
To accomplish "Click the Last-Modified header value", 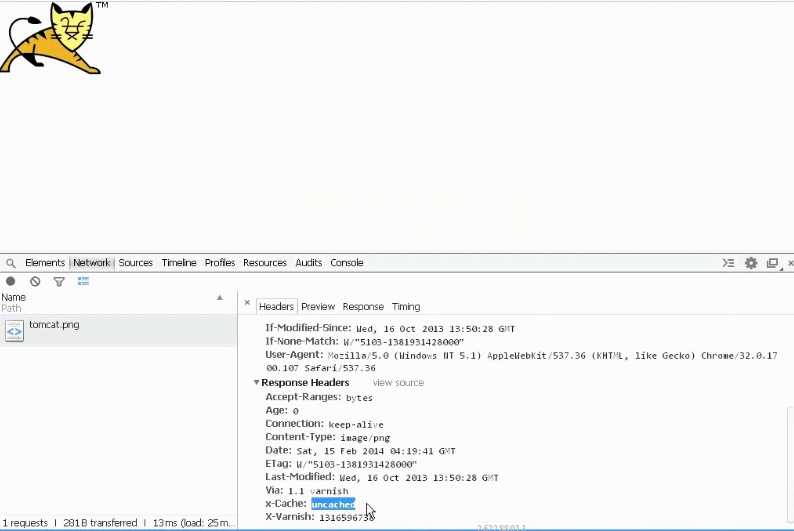I will pyautogui.click(x=419, y=478).
